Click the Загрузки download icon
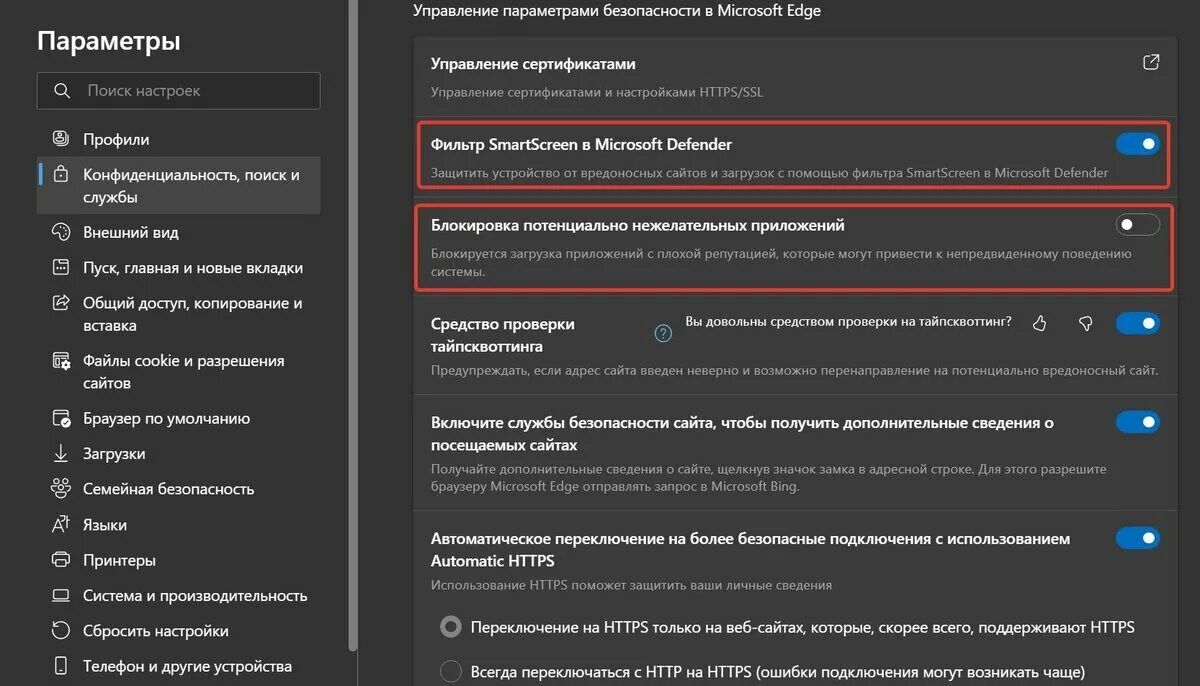The image size is (1200, 686). [62, 454]
